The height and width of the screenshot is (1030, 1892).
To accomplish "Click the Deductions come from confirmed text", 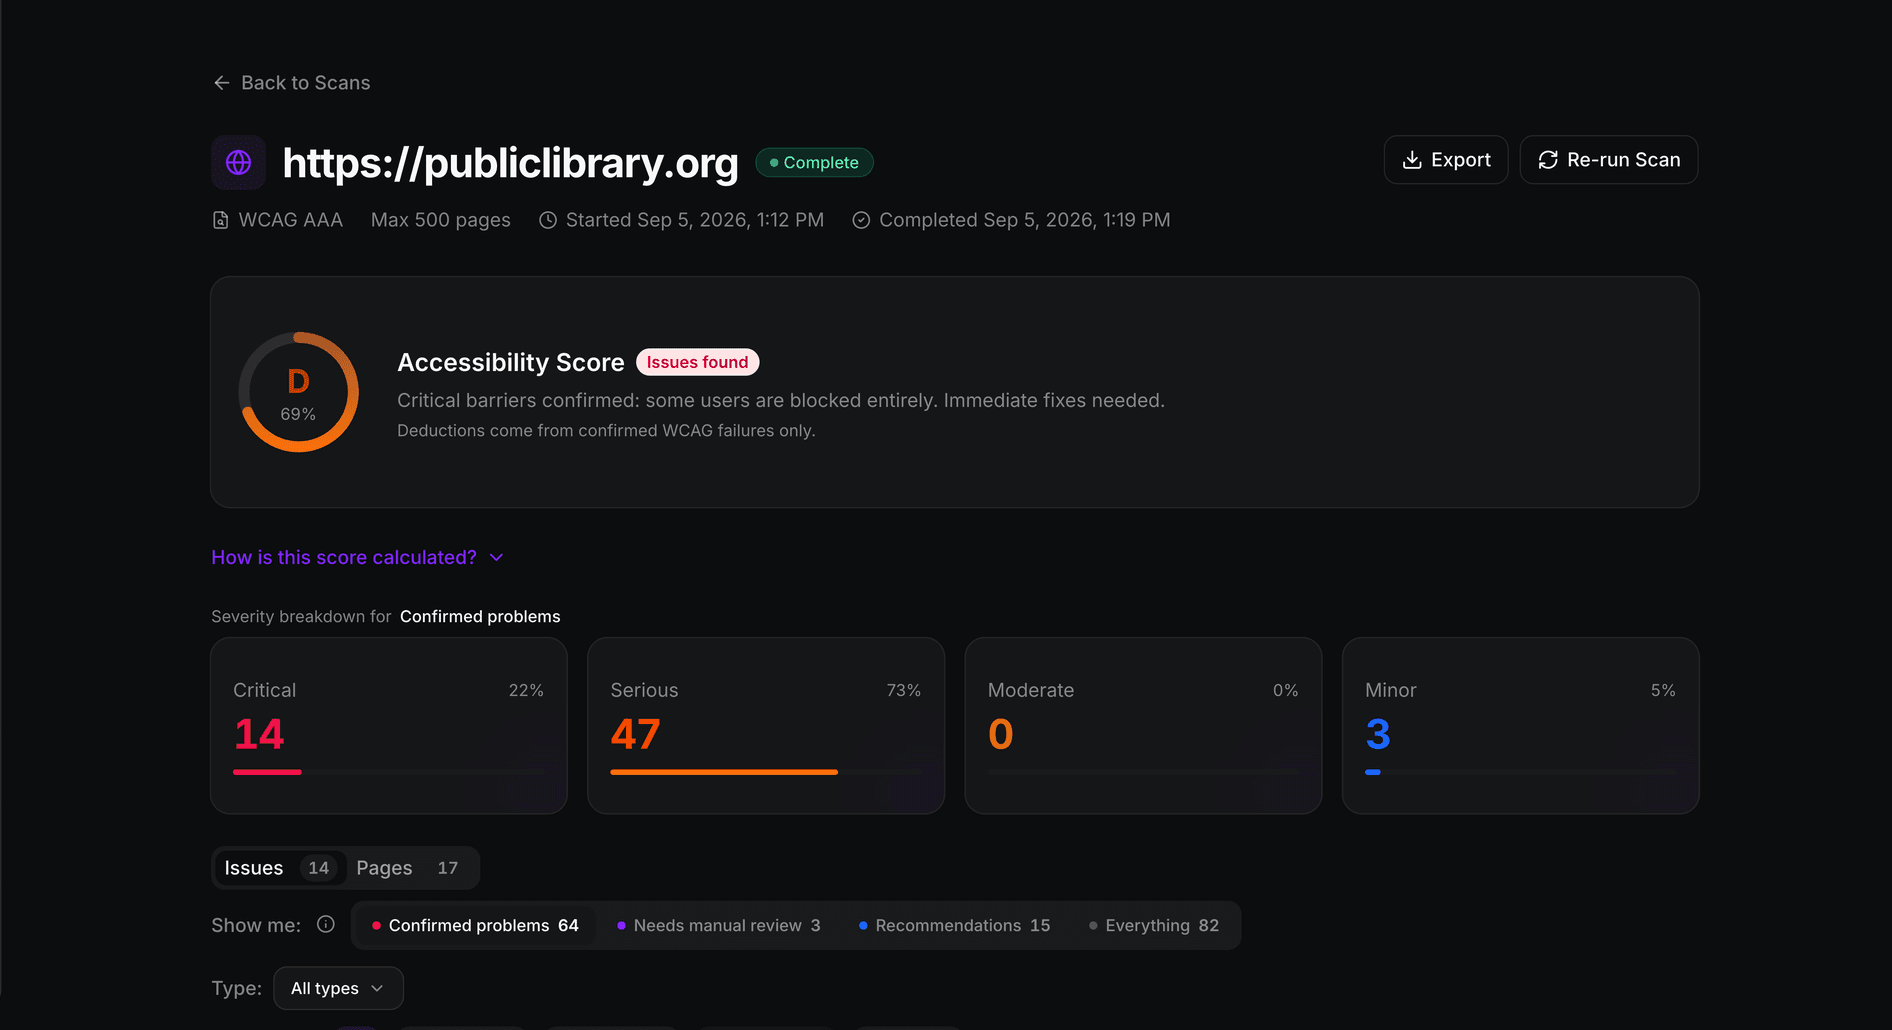I will tap(606, 431).
